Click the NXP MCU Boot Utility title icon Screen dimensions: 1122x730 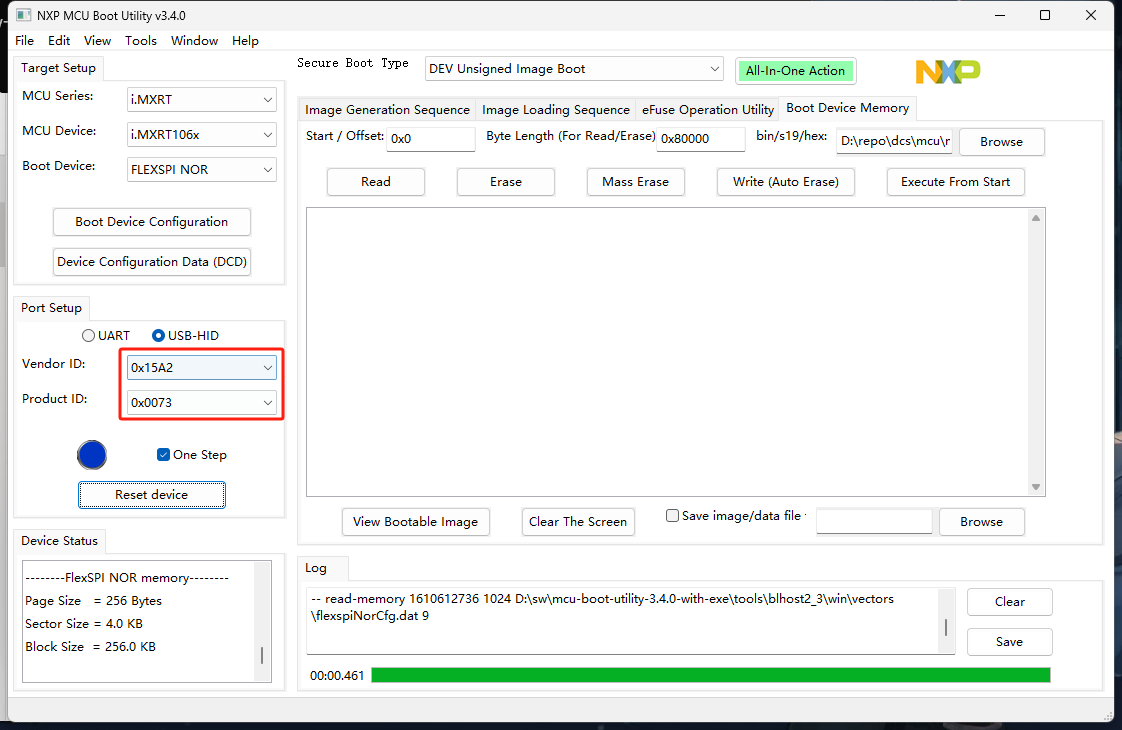click(x=24, y=15)
